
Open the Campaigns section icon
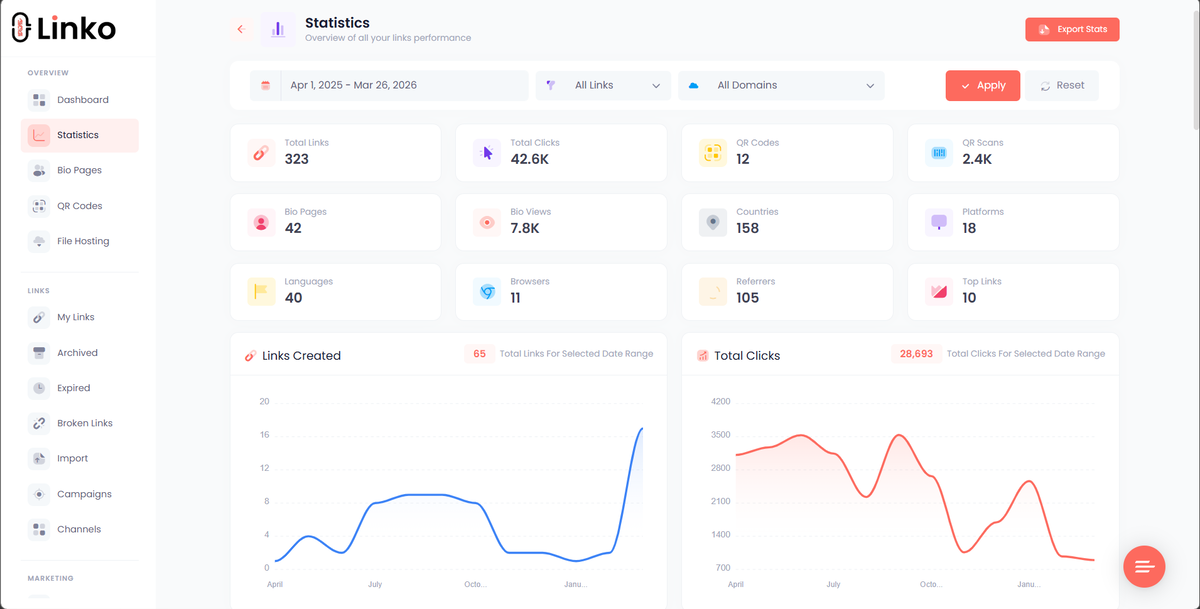click(37, 493)
